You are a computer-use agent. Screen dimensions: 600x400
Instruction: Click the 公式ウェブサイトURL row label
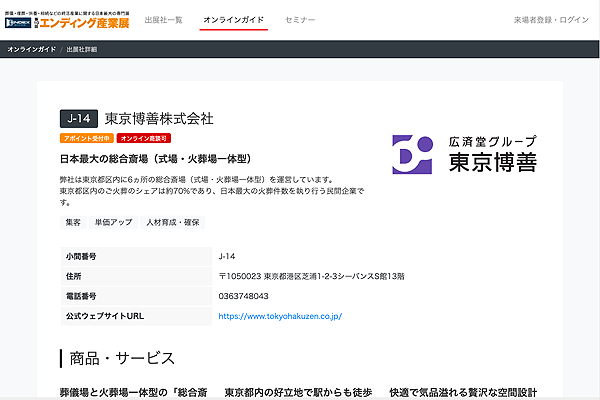(x=136, y=316)
